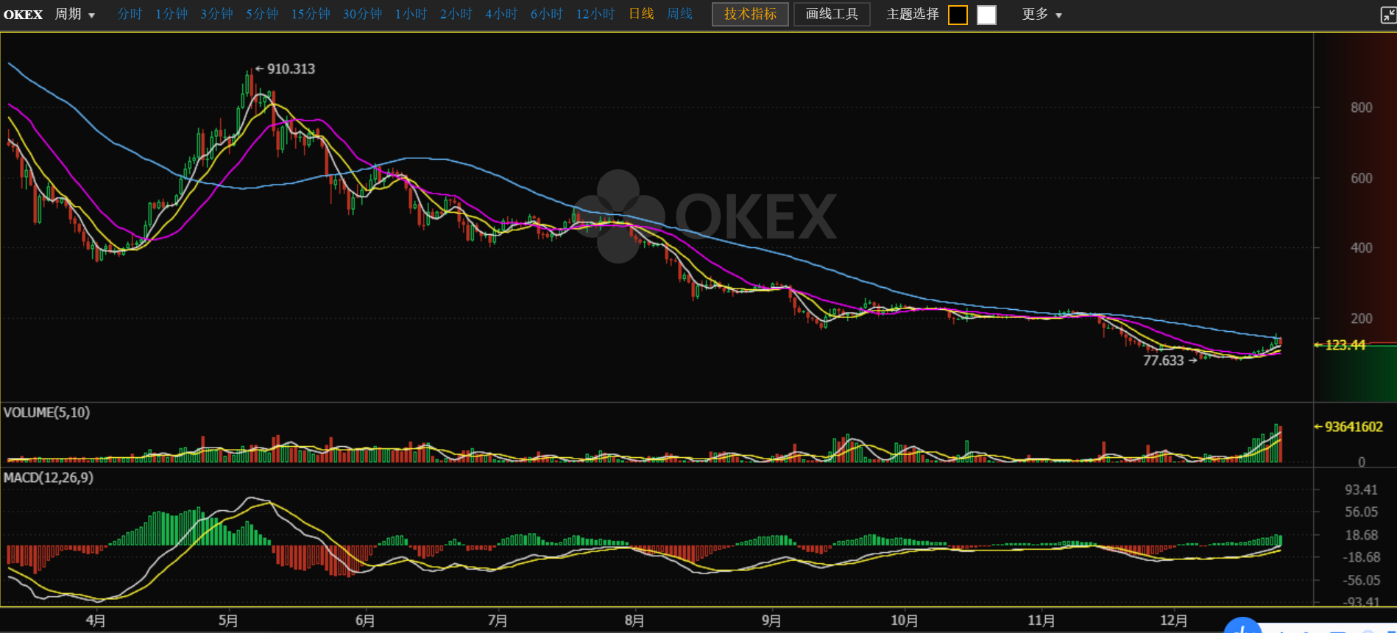Choose the 4小时 interval
Image resolution: width=1397 pixels, height=633 pixels.
pos(501,14)
